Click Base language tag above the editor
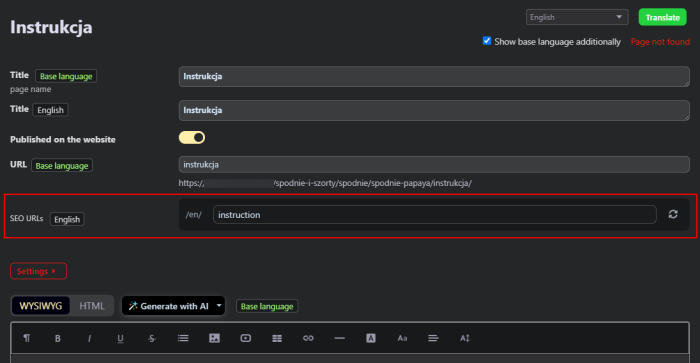The height and width of the screenshot is (363, 700). pyautogui.click(x=267, y=306)
